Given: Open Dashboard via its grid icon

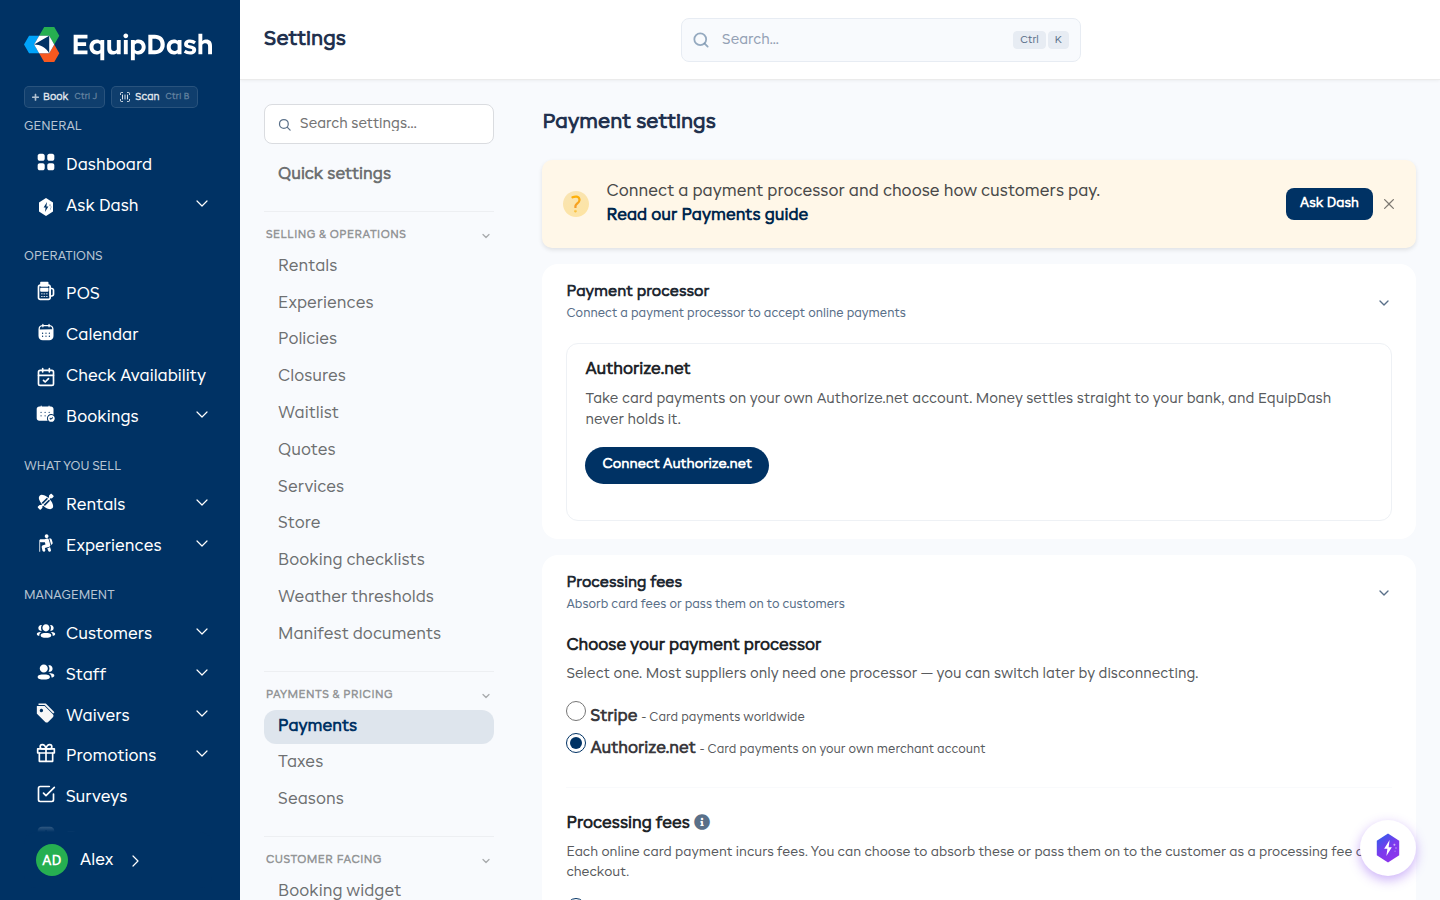Looking at the screenshot, I should 46,163.
